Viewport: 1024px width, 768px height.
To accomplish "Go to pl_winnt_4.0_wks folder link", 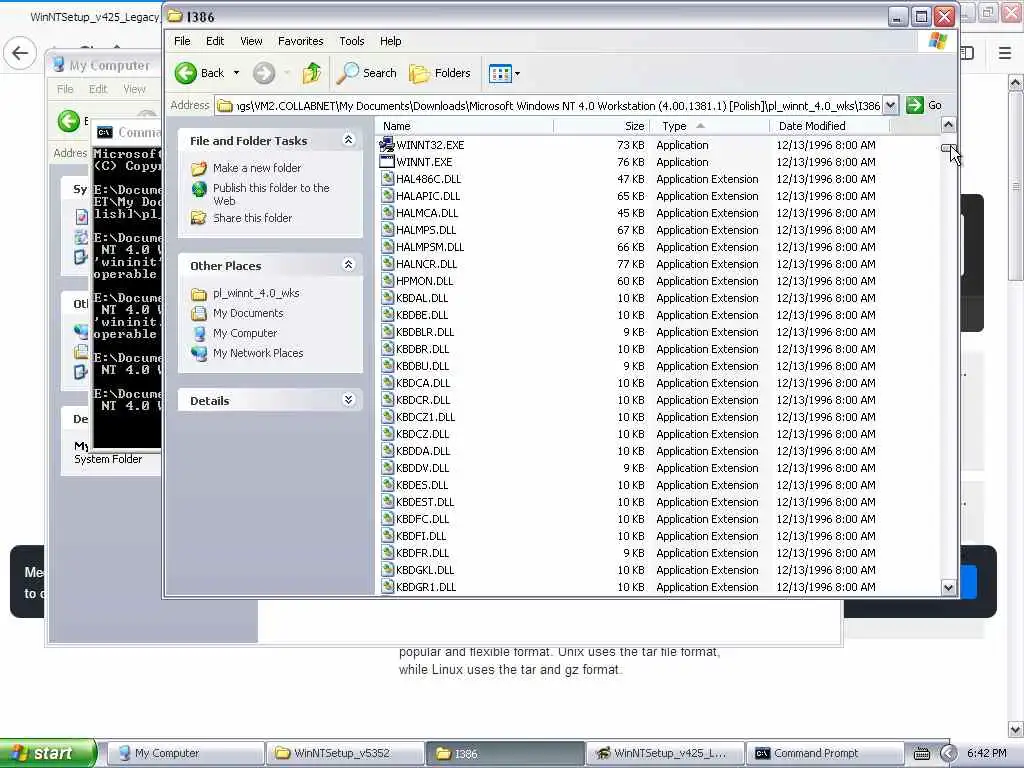I will [256, 293].
